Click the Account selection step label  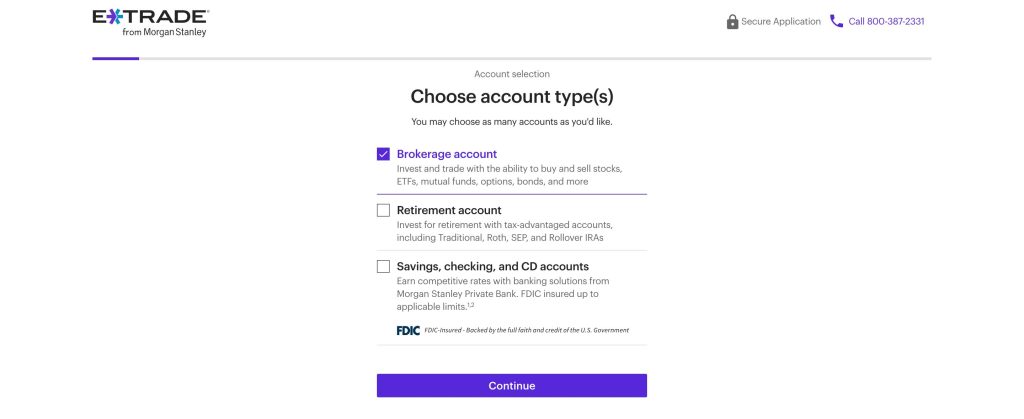[x=511, y=74]
